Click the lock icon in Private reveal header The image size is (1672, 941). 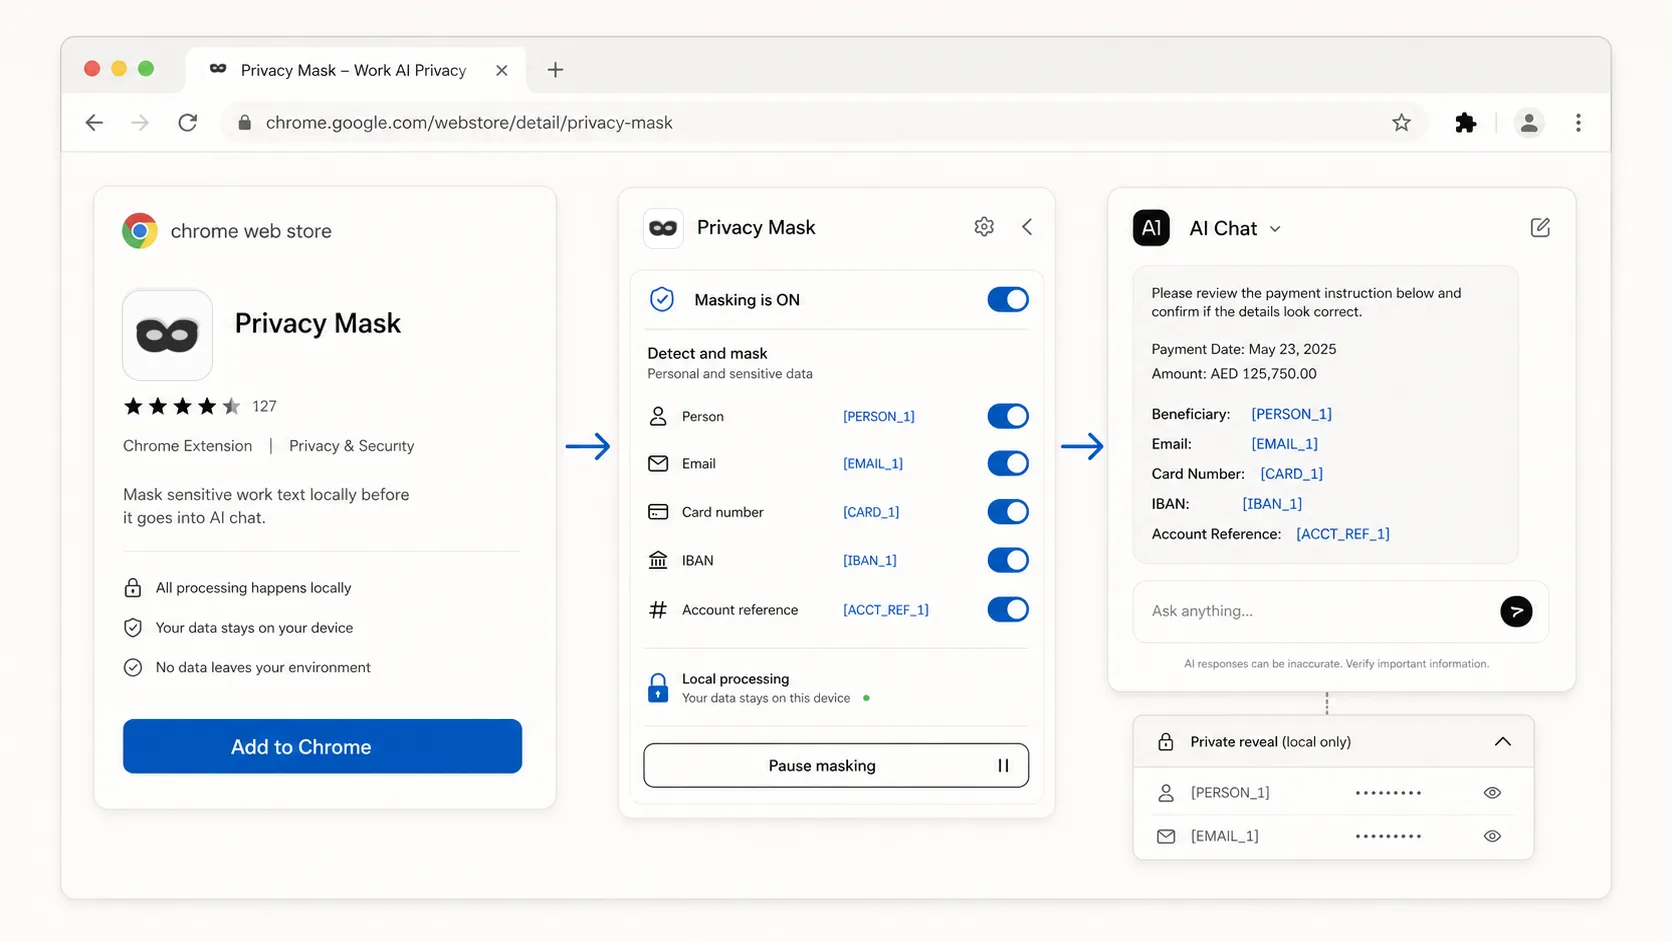(1165, 742)
